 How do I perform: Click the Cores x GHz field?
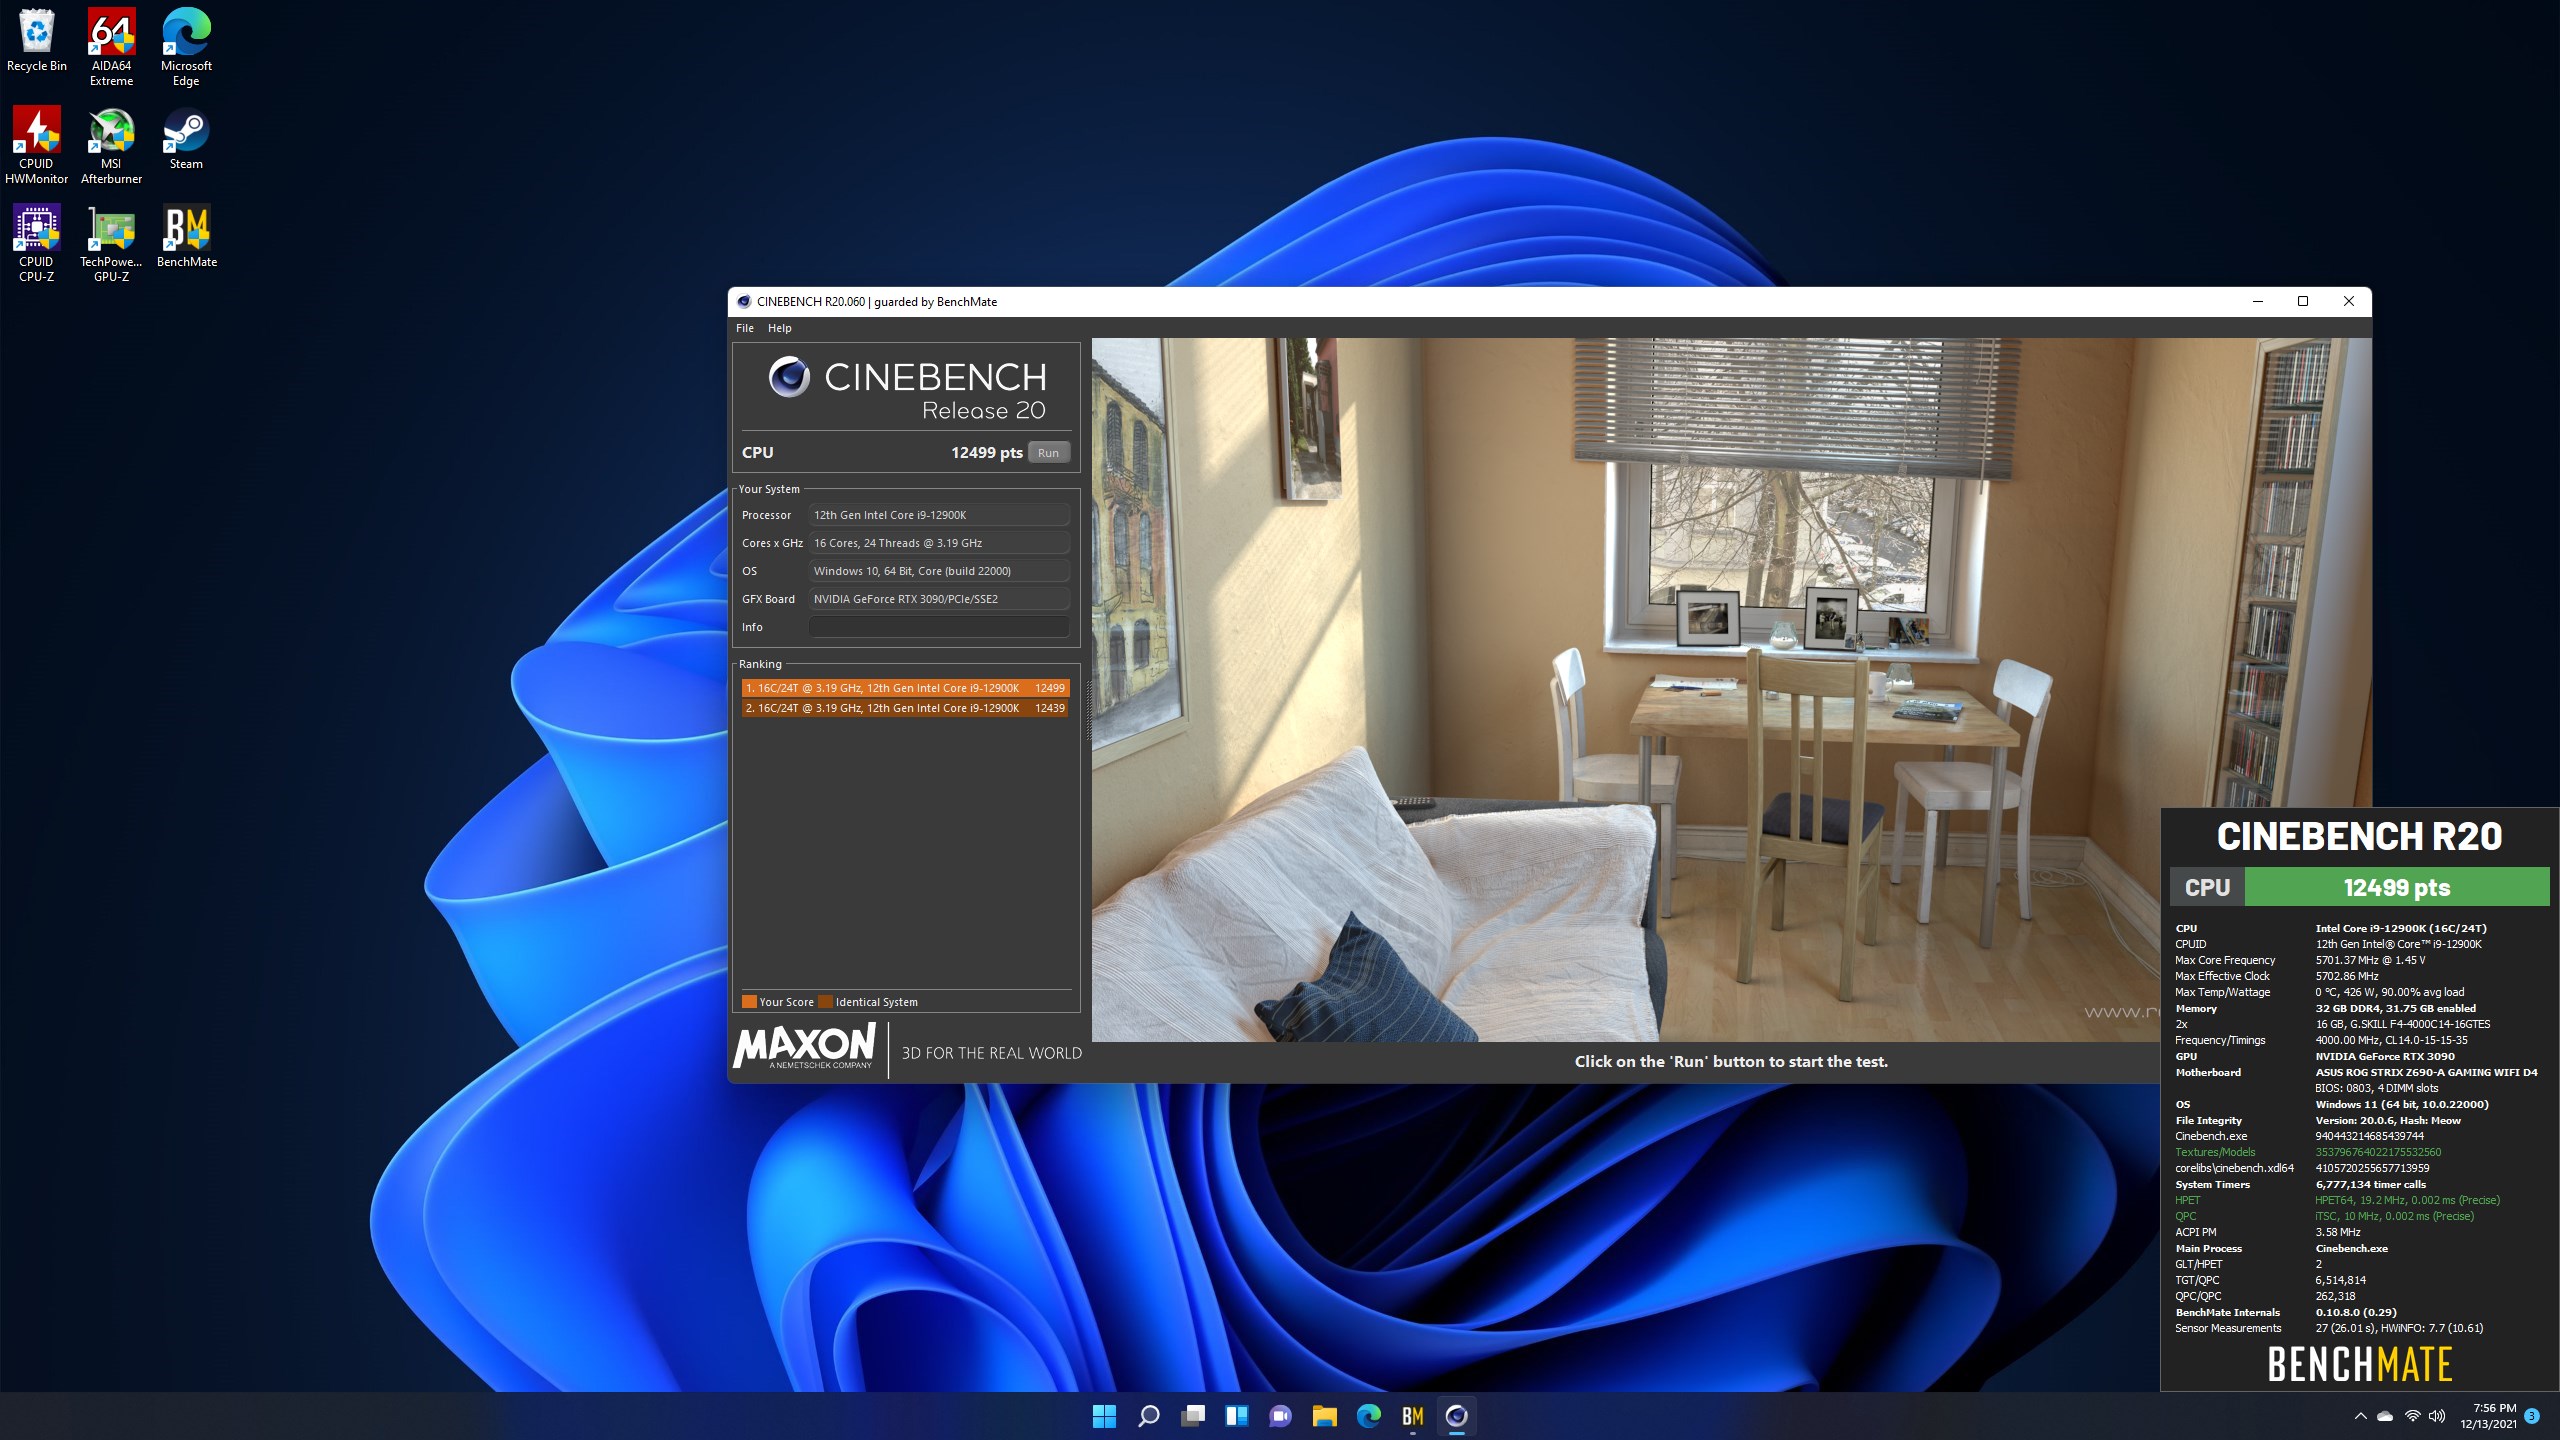click(x=938, y=543)
